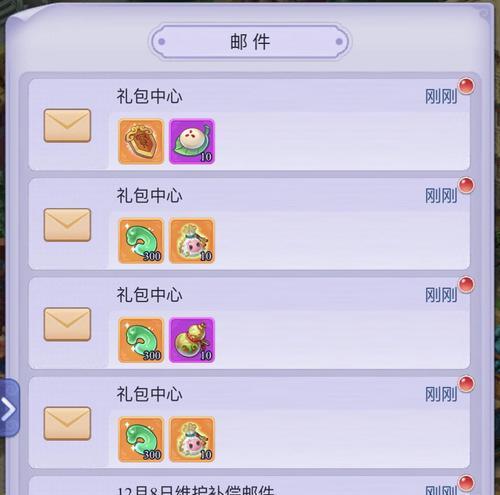The image size is (500, 495).
Task: Open the 12月8日维护补偿邮件 entry
Action: (x=249, y=486)
